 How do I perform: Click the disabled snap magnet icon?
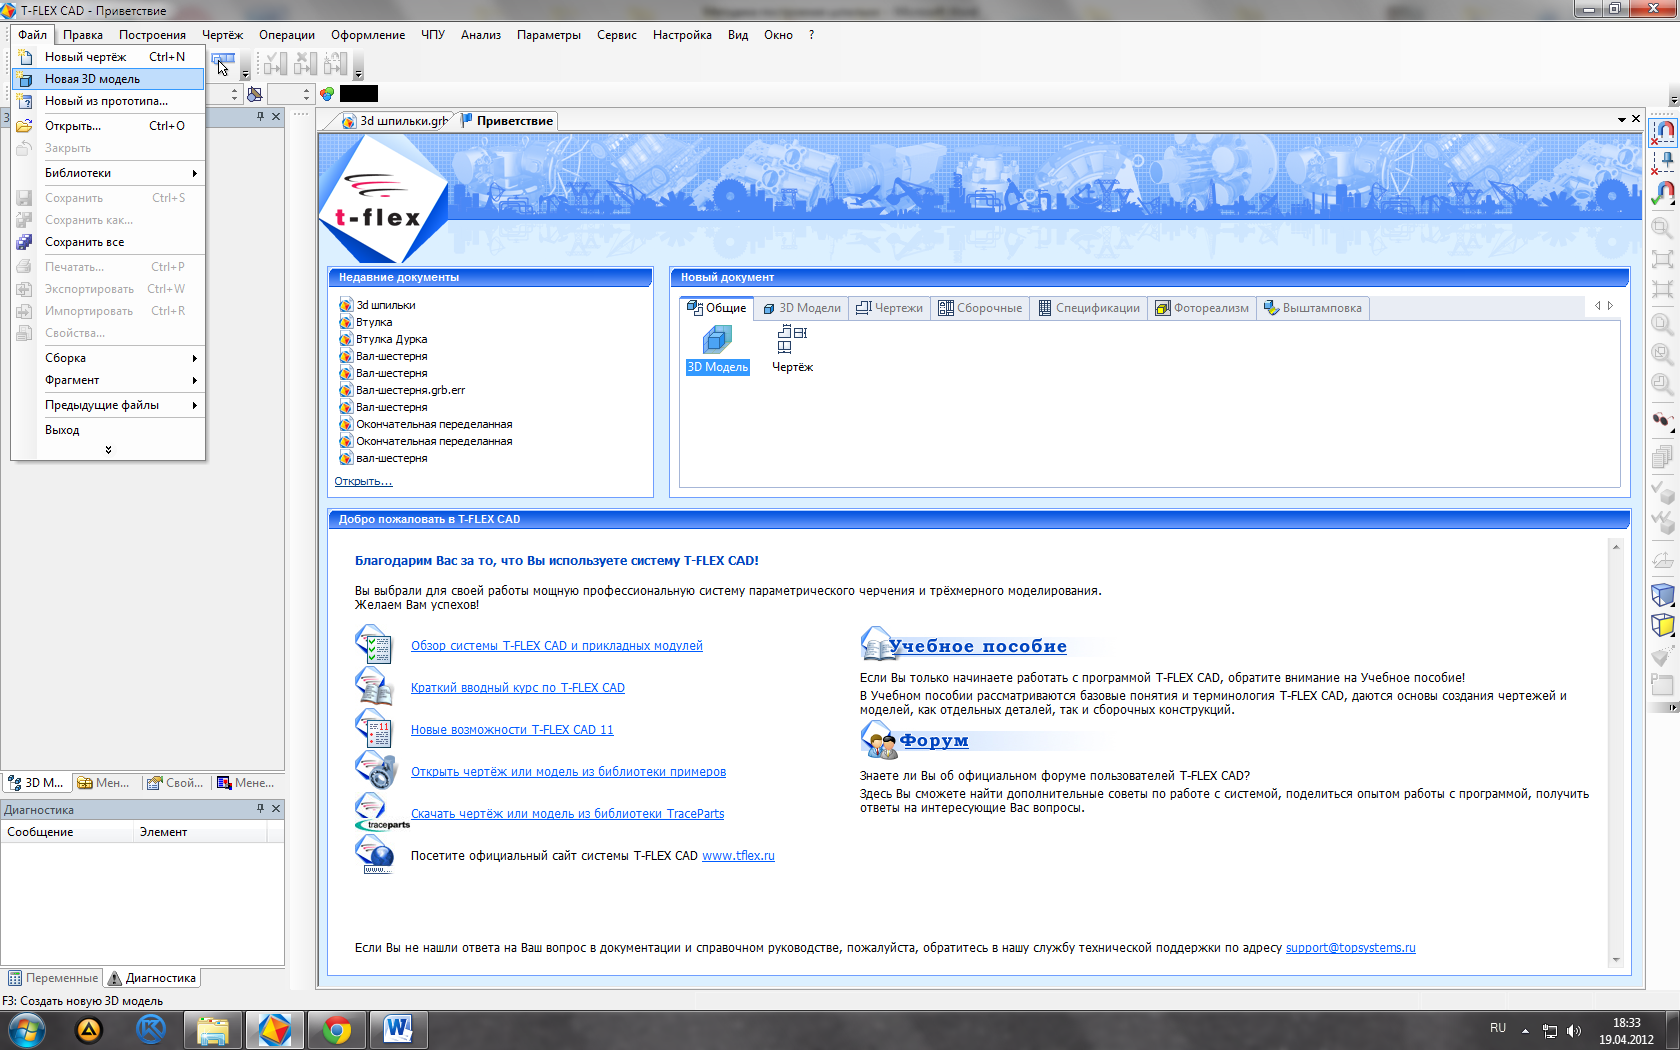(1663, 130)
